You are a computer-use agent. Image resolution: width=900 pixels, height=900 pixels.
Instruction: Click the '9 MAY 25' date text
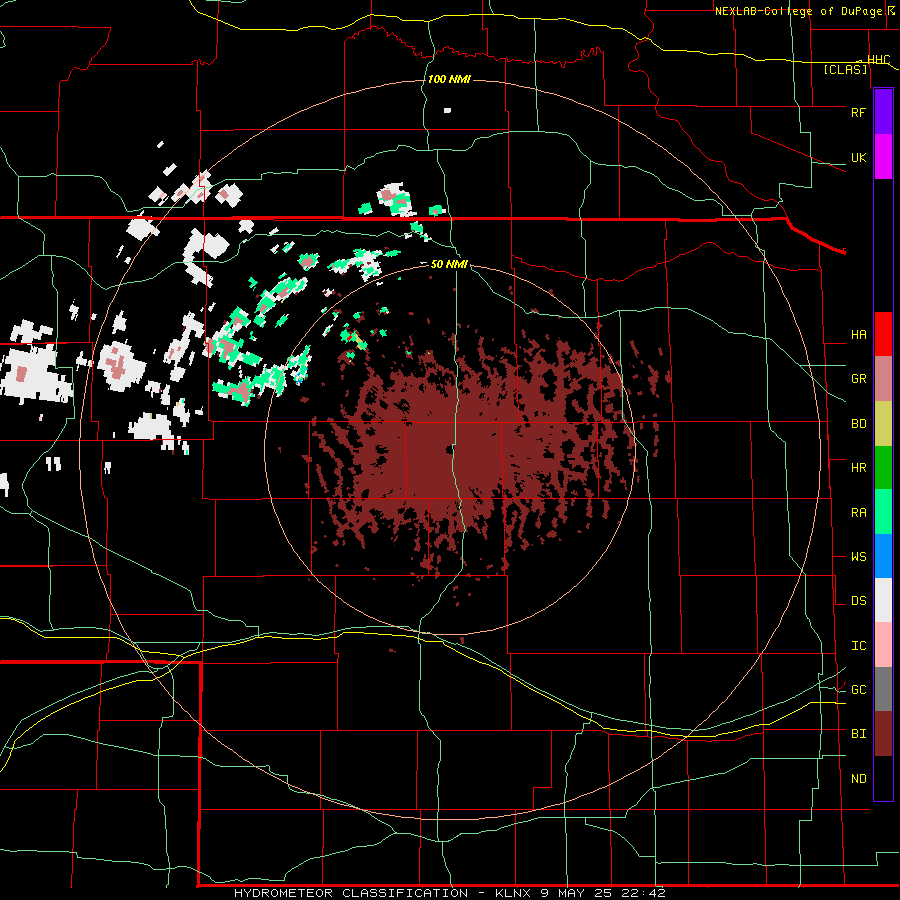coord(576,893)
